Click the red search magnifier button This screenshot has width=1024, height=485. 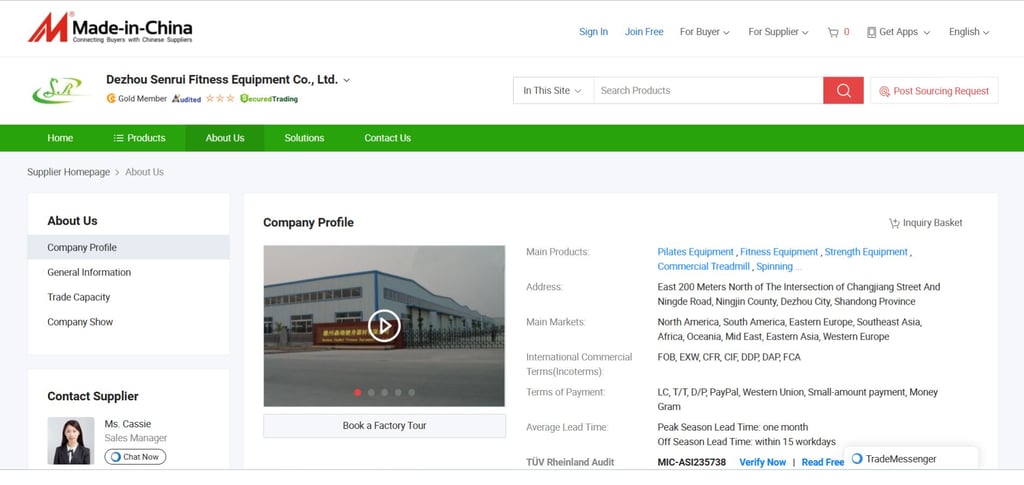(x=843, y=91)
